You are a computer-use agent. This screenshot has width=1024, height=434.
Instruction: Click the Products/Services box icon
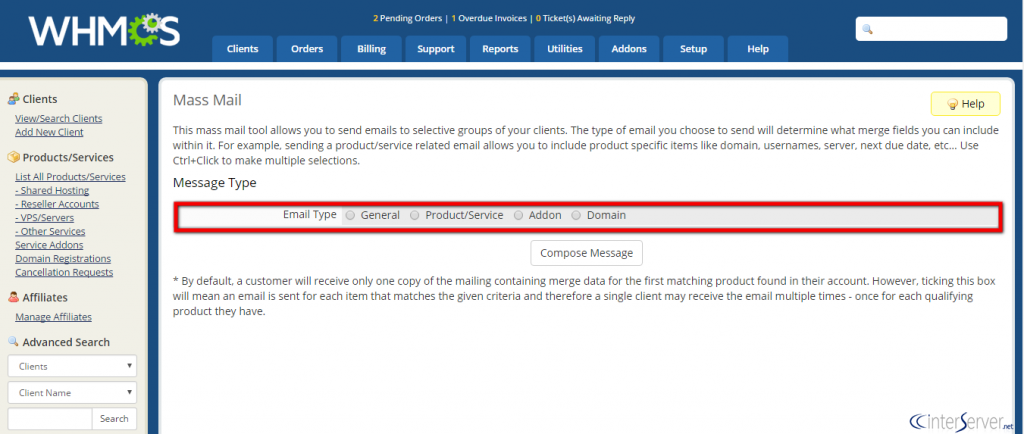click(x=14, y=157)
